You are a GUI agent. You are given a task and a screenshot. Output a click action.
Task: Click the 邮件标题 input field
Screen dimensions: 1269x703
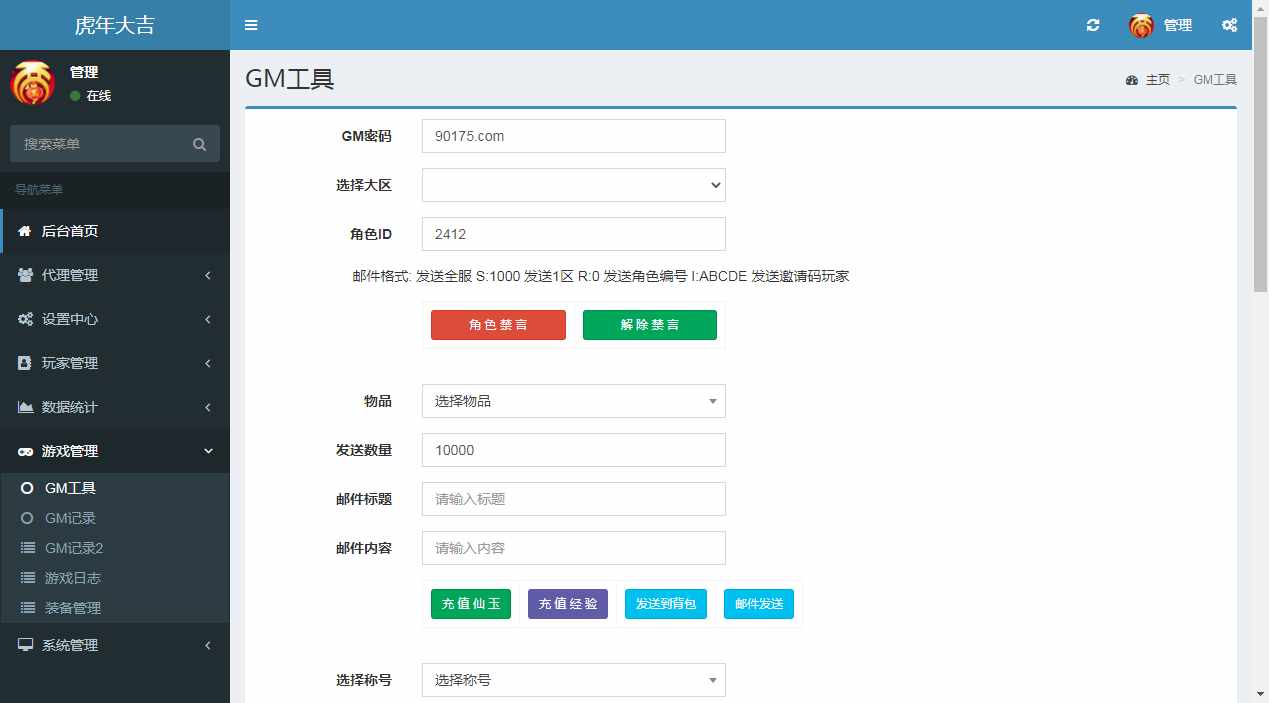[x=573, y=499]
